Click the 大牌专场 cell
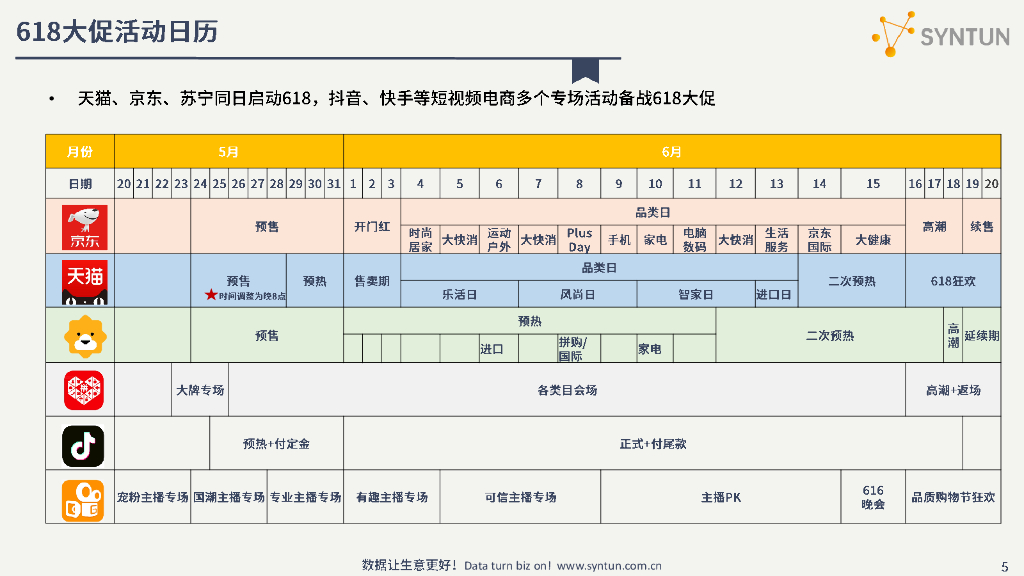This screenshot has width=1024, height=576. pyautogui.click(x=200, y=390)
